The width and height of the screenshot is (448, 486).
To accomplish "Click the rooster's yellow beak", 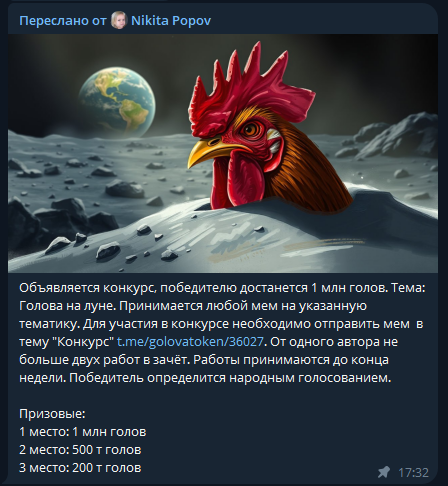I will (211, 151).
